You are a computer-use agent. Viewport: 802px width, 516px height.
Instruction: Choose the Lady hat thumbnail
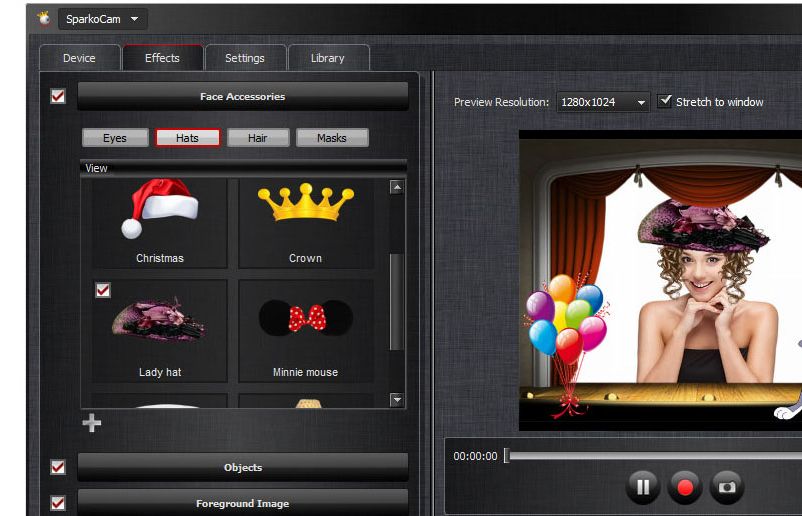(160, 330)
